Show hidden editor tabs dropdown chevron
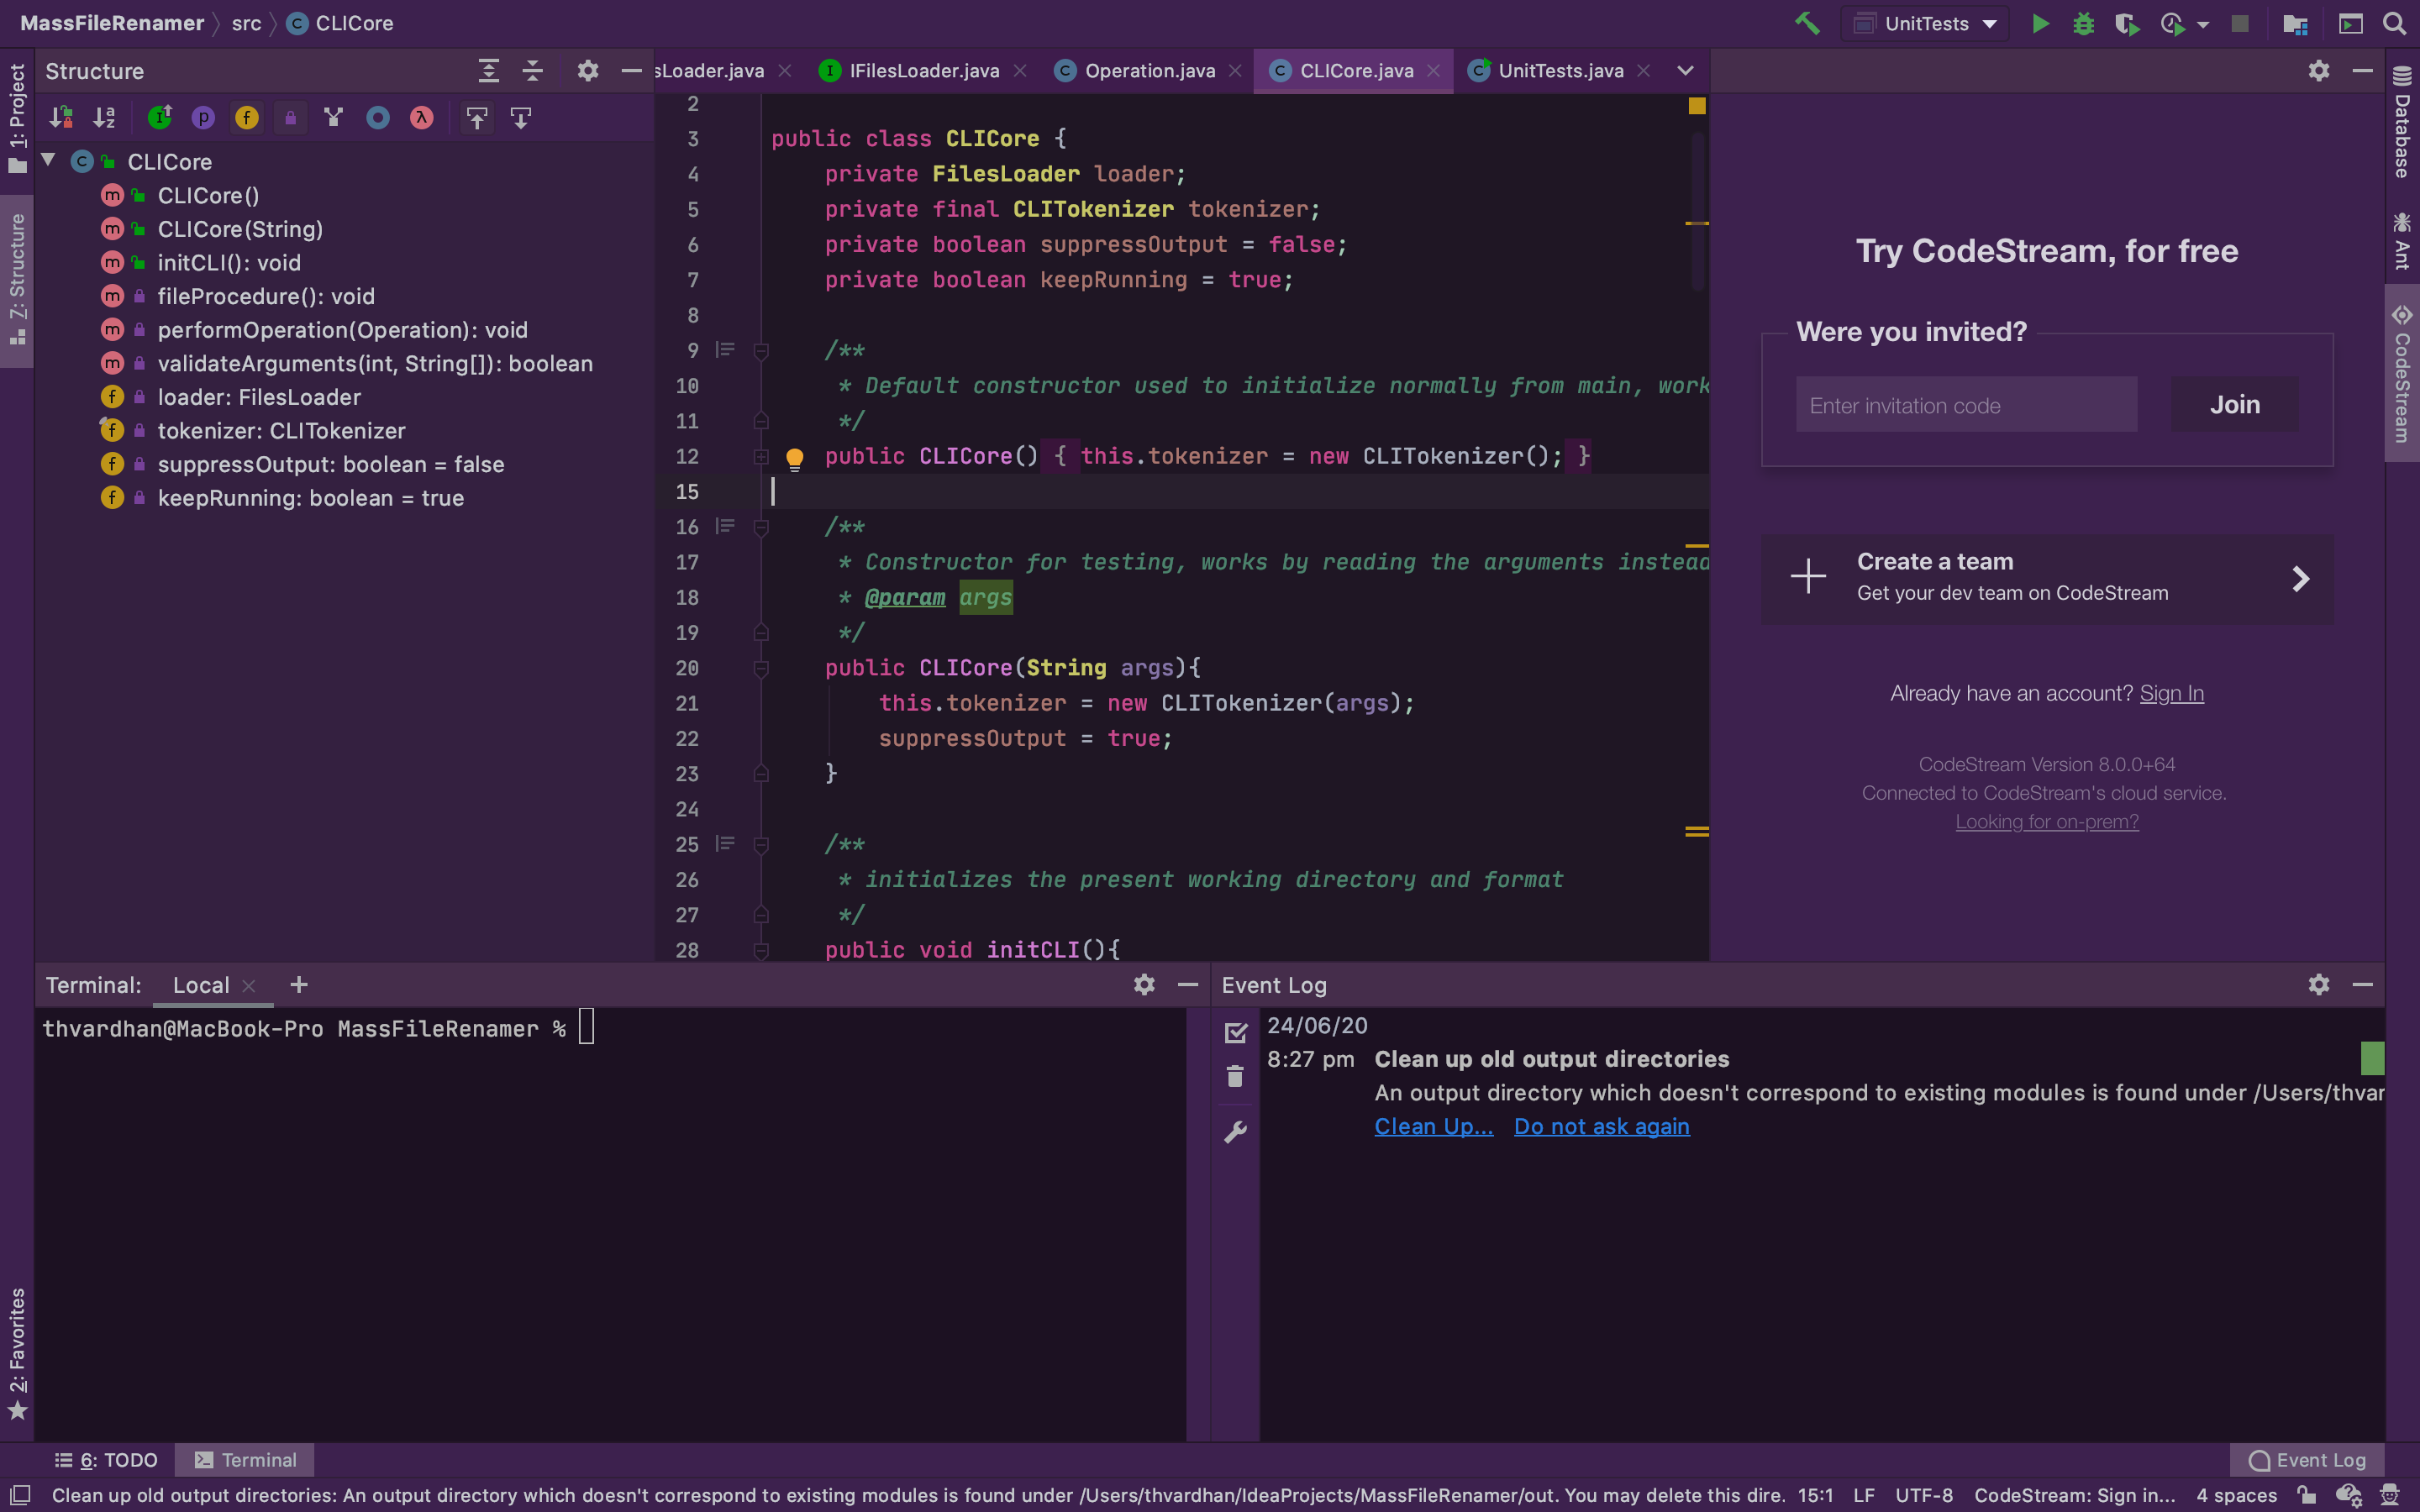2420x1512 pixels. tap(1685, 71)
